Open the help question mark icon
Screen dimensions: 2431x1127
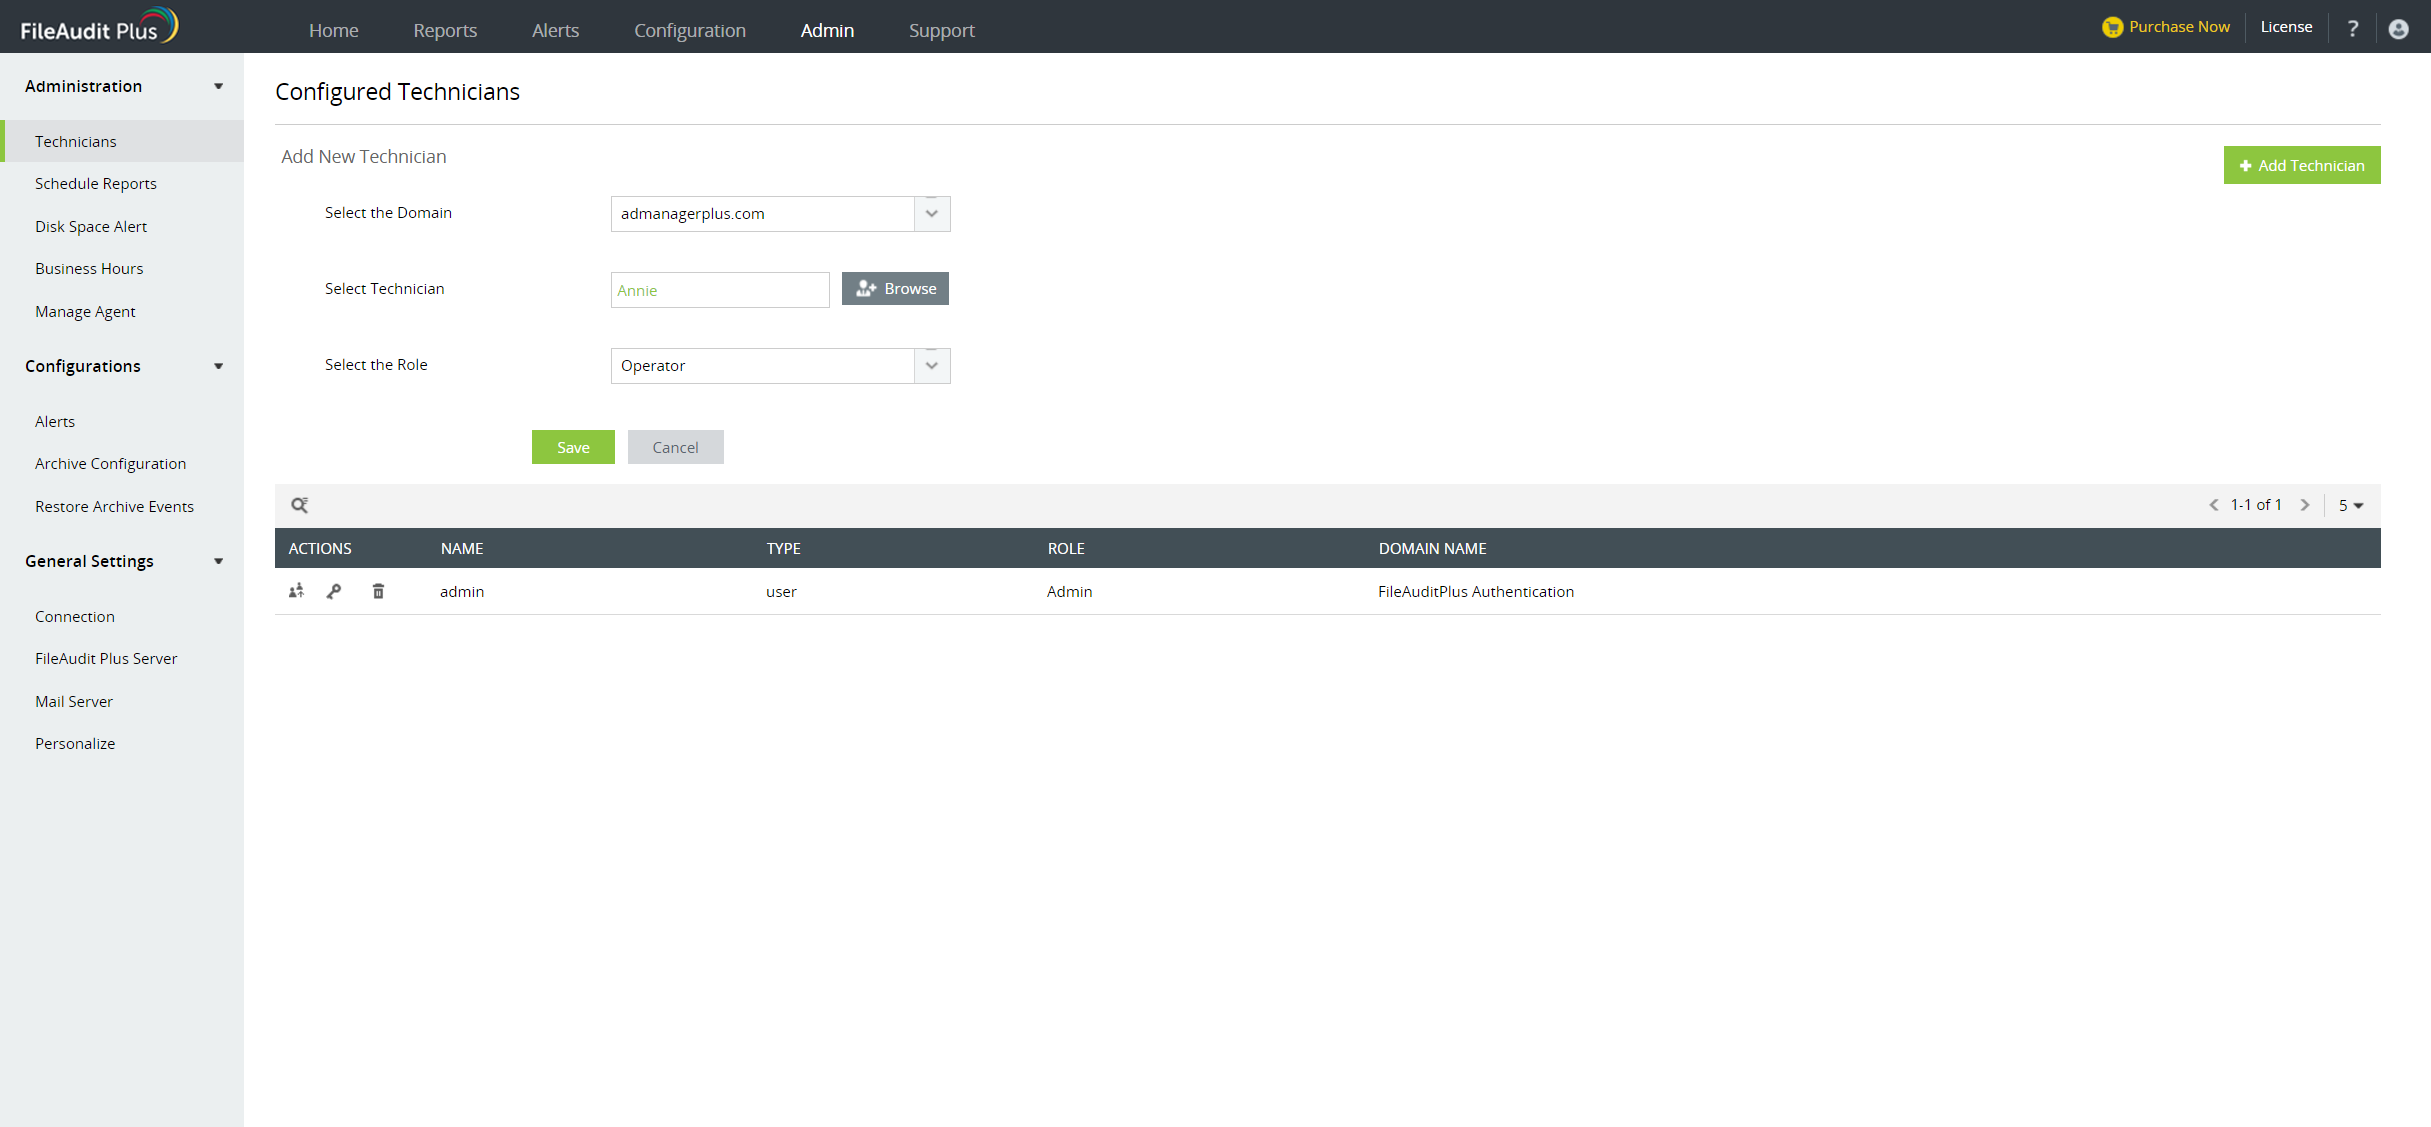pos(2352,28)
